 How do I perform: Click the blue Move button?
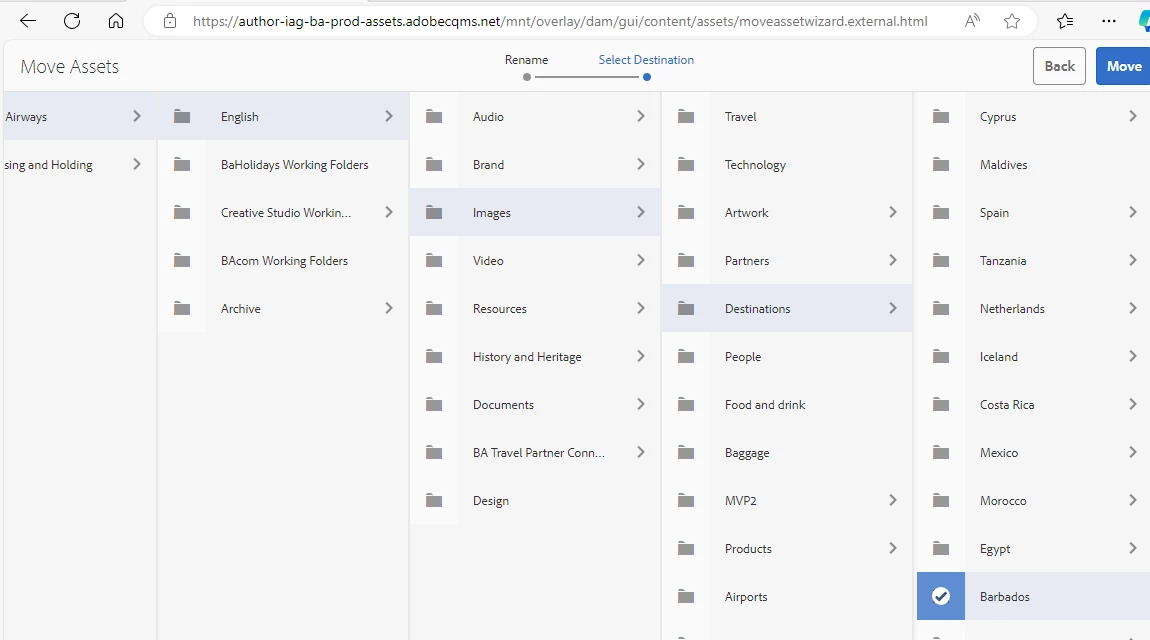click(x=1123, y=66)
